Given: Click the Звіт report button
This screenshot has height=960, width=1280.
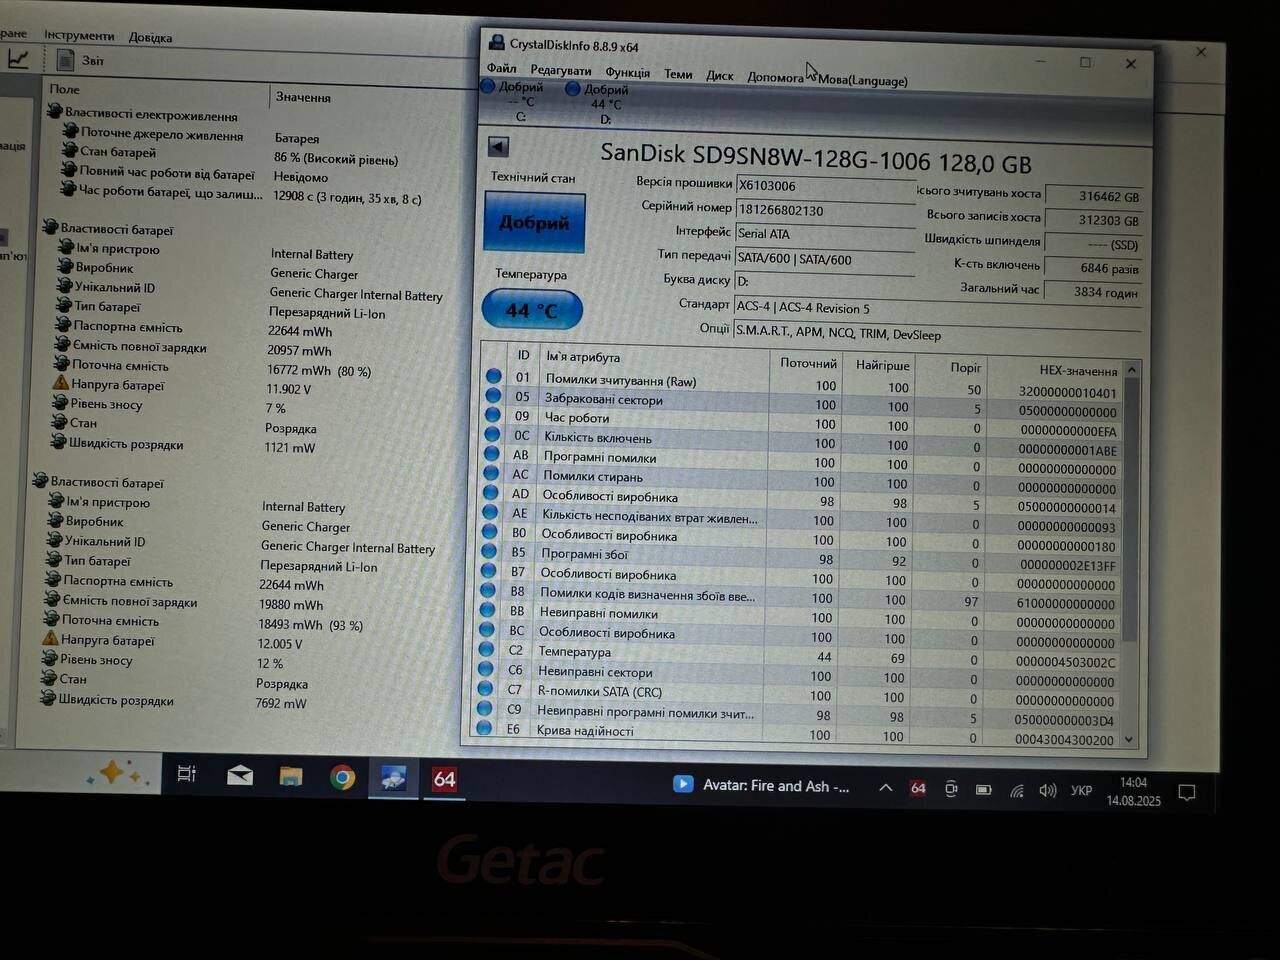Looking at the screenshot, I should click(82, 61).
